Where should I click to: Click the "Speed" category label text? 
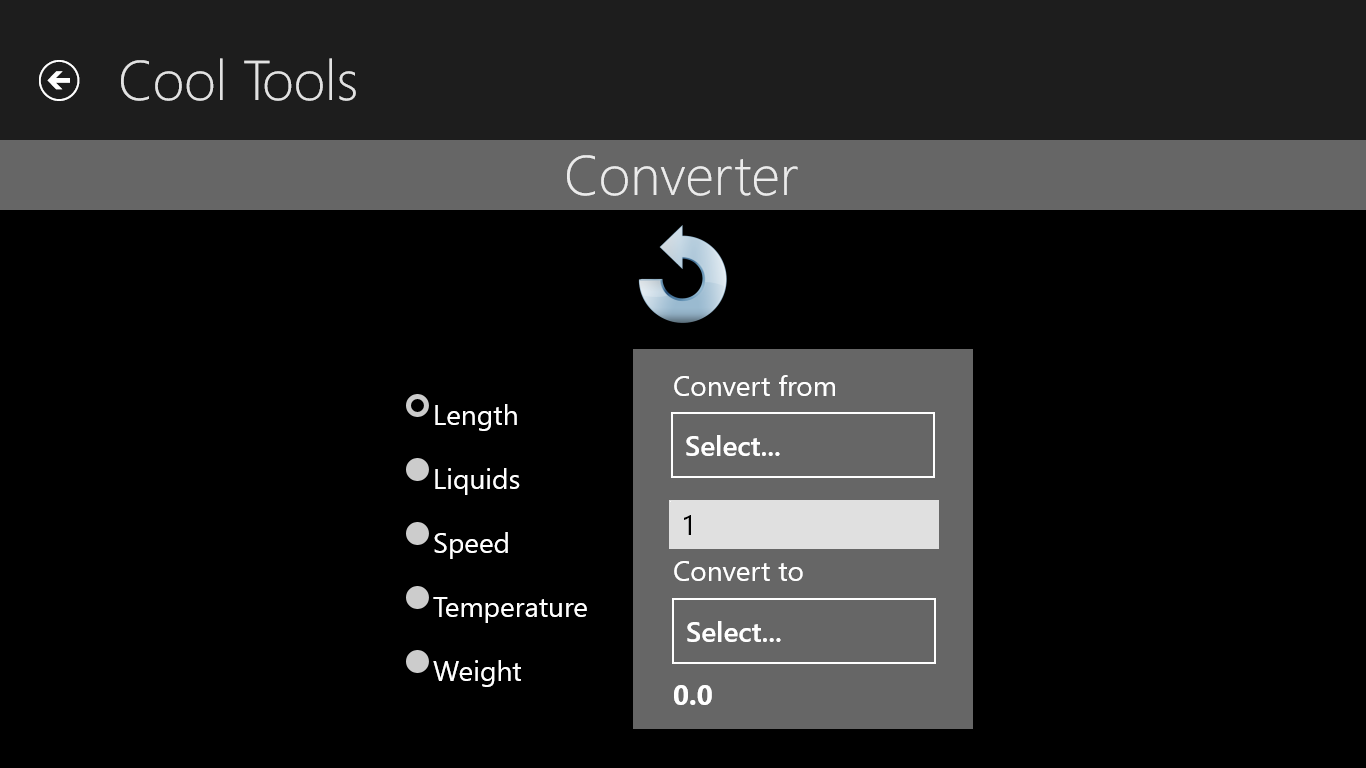click(x=471, y=544)
